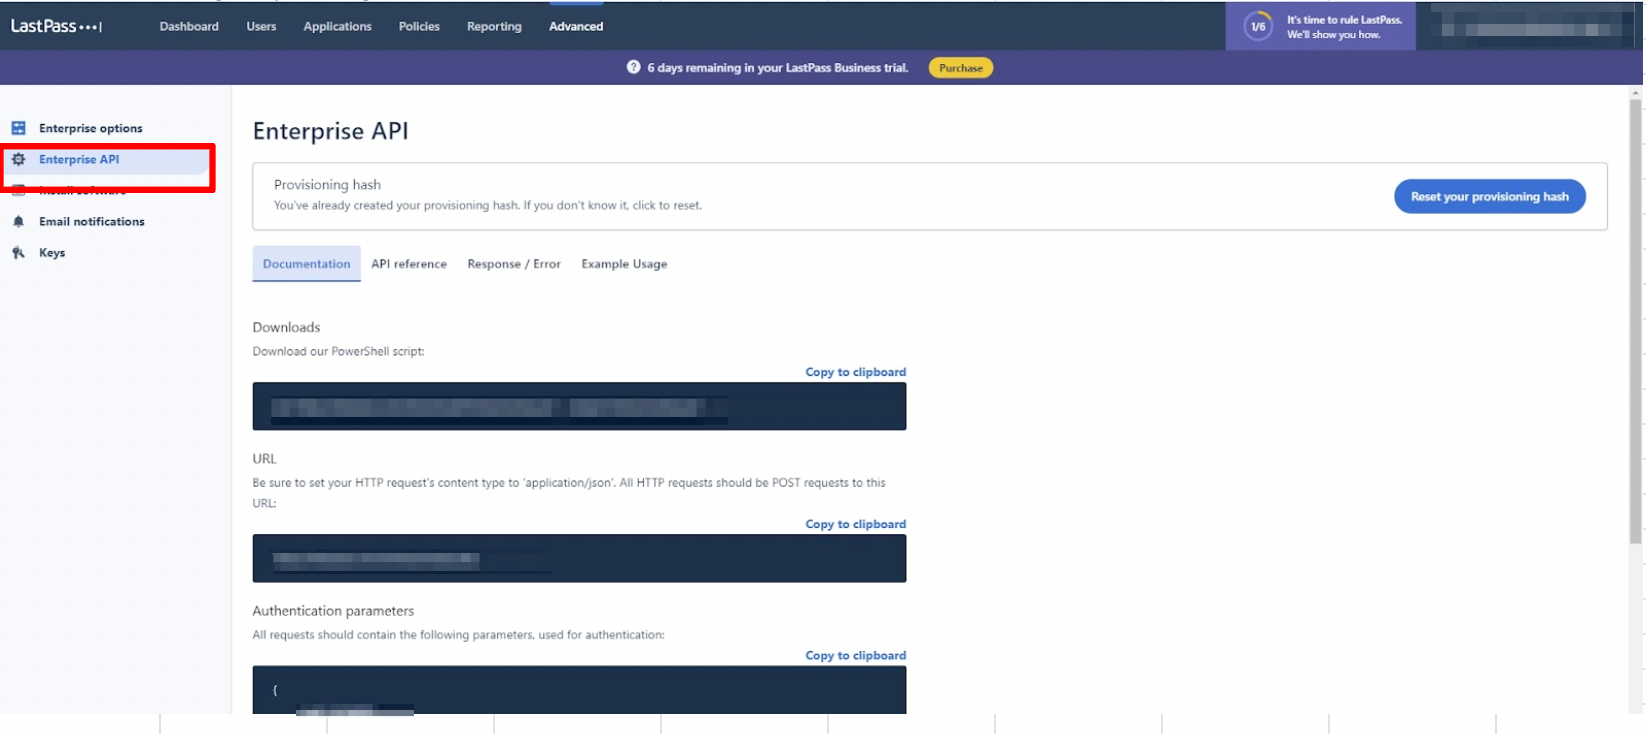The height and width of the screenshot is (734, 1646).
Task: Click the trial help question mark icon
Action: 633,67
